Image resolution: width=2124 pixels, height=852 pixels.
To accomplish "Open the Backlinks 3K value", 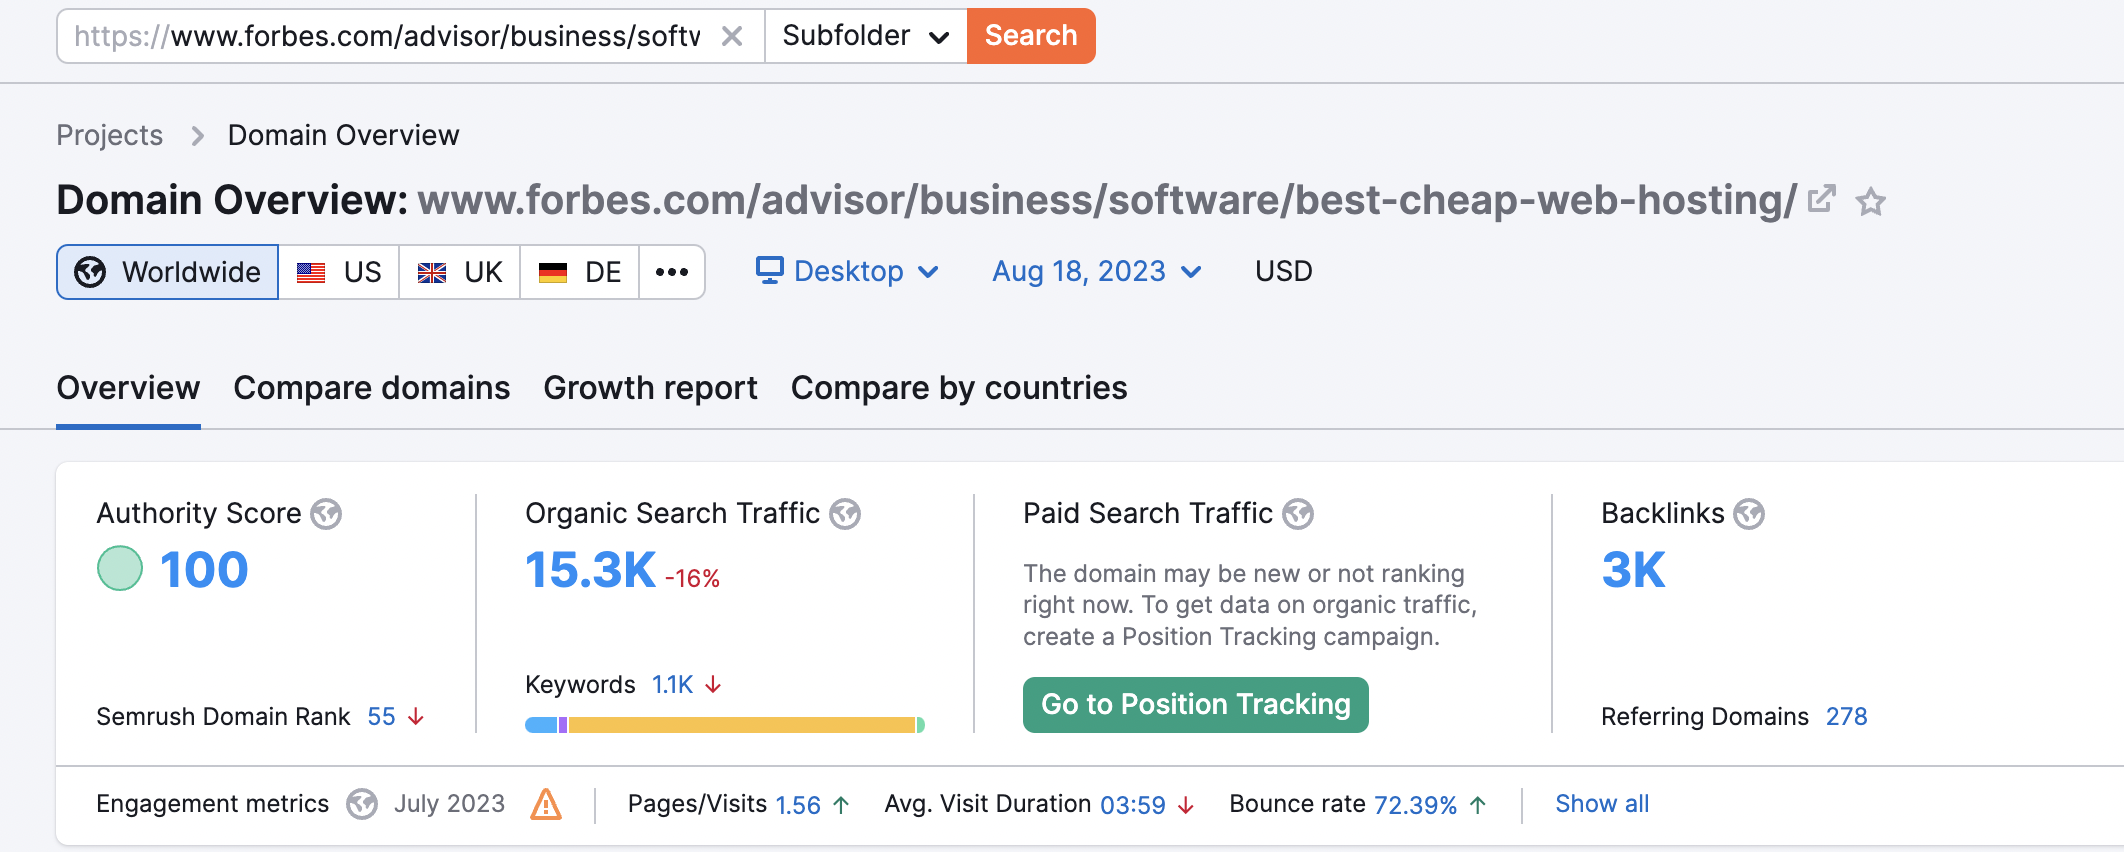I will coord(1633,570).
